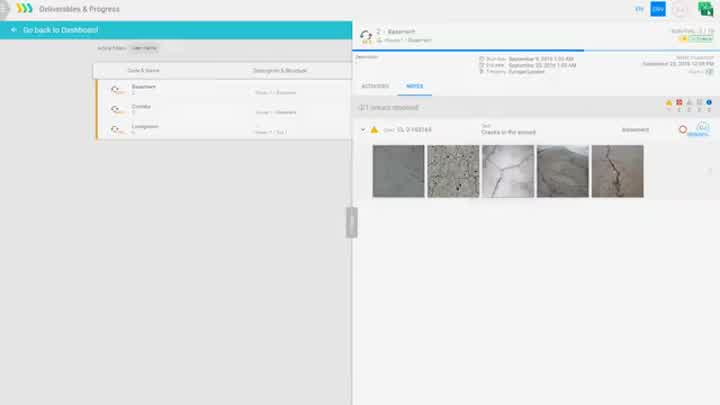Click the structure icon under Basement title
The width and height of the screenshot is (720, 405).
[x=380, y=40]
